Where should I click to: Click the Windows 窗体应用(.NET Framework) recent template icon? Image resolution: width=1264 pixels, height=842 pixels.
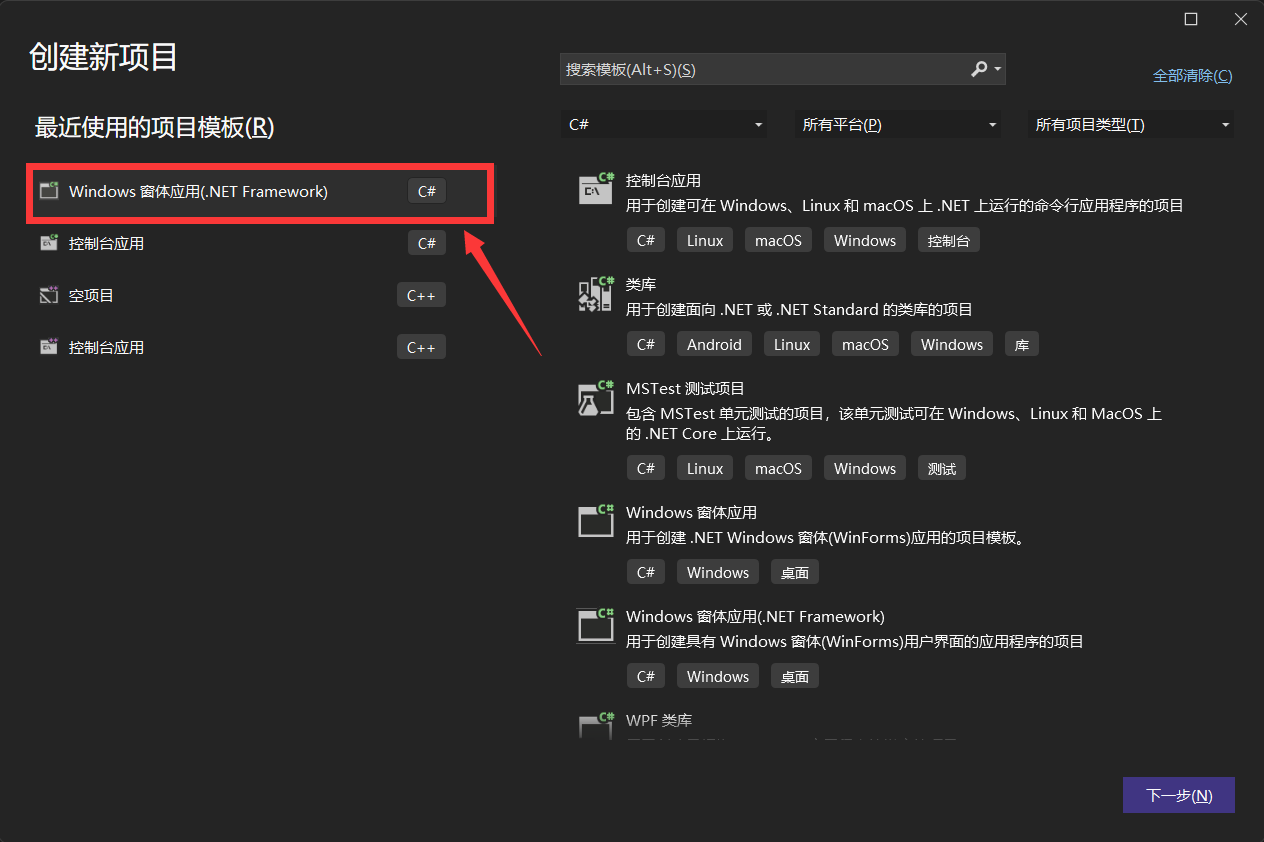pyautogui.click(x=49, y=190)
